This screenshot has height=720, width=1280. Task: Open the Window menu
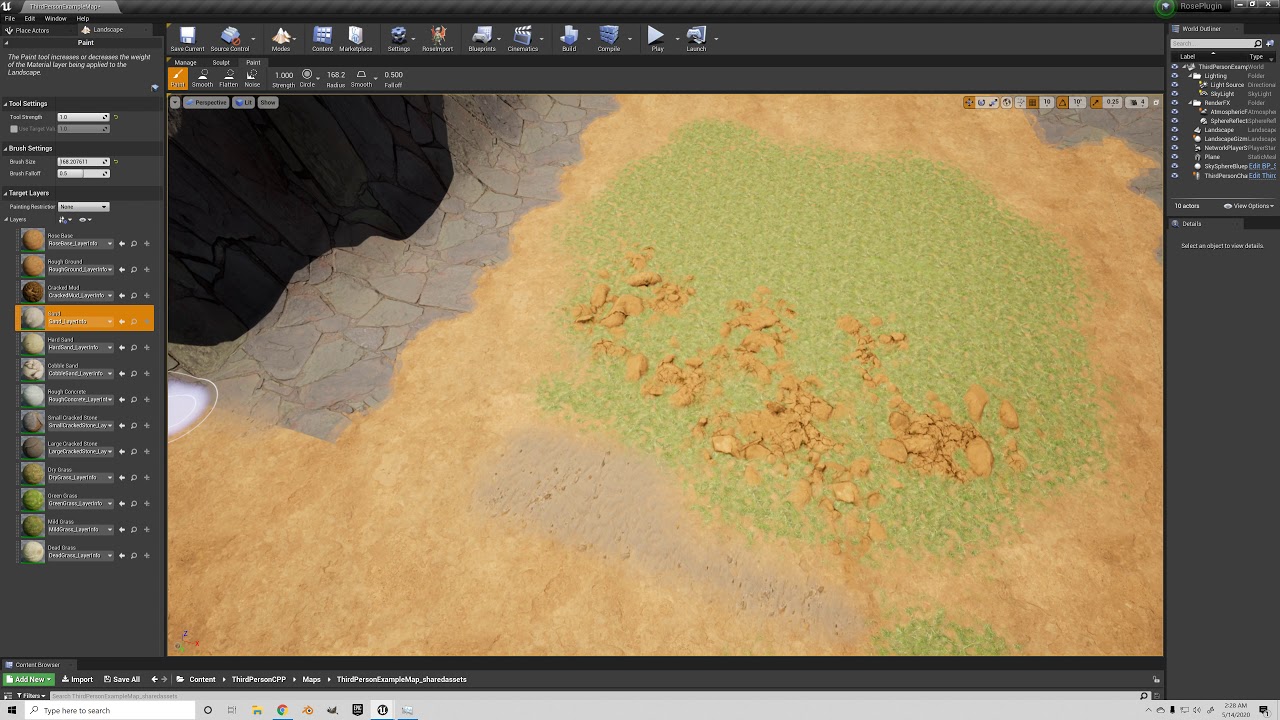pyautogui.click(x=56, y=18)
